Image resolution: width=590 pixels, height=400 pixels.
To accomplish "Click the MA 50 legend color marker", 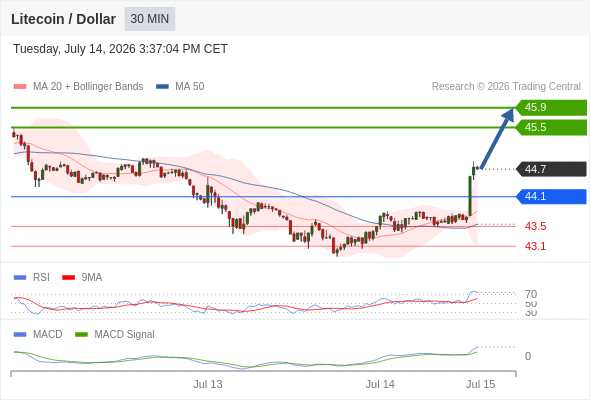I will pyautogui.click(x=162, y=87).
